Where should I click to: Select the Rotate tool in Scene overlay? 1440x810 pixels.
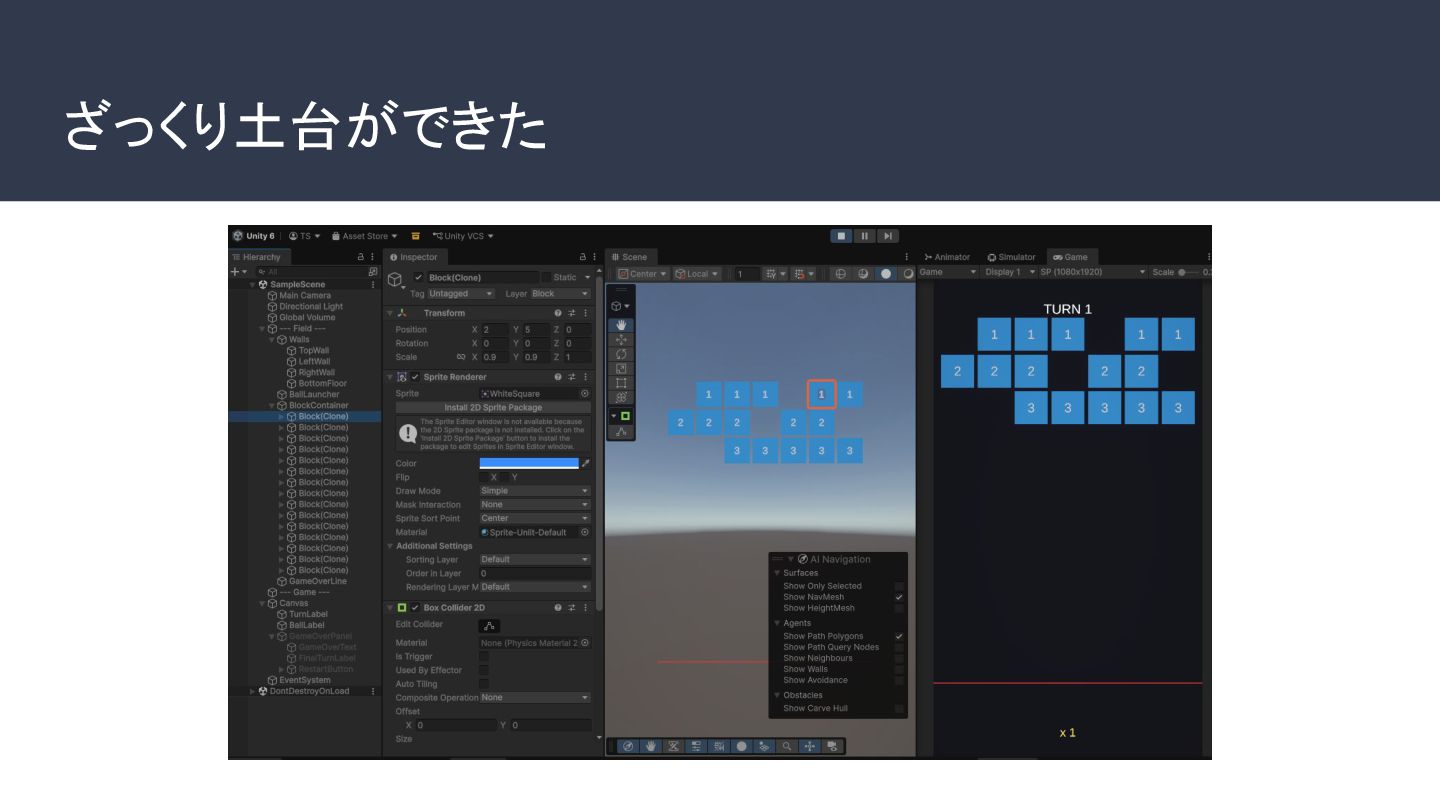(x=621, y=354)
